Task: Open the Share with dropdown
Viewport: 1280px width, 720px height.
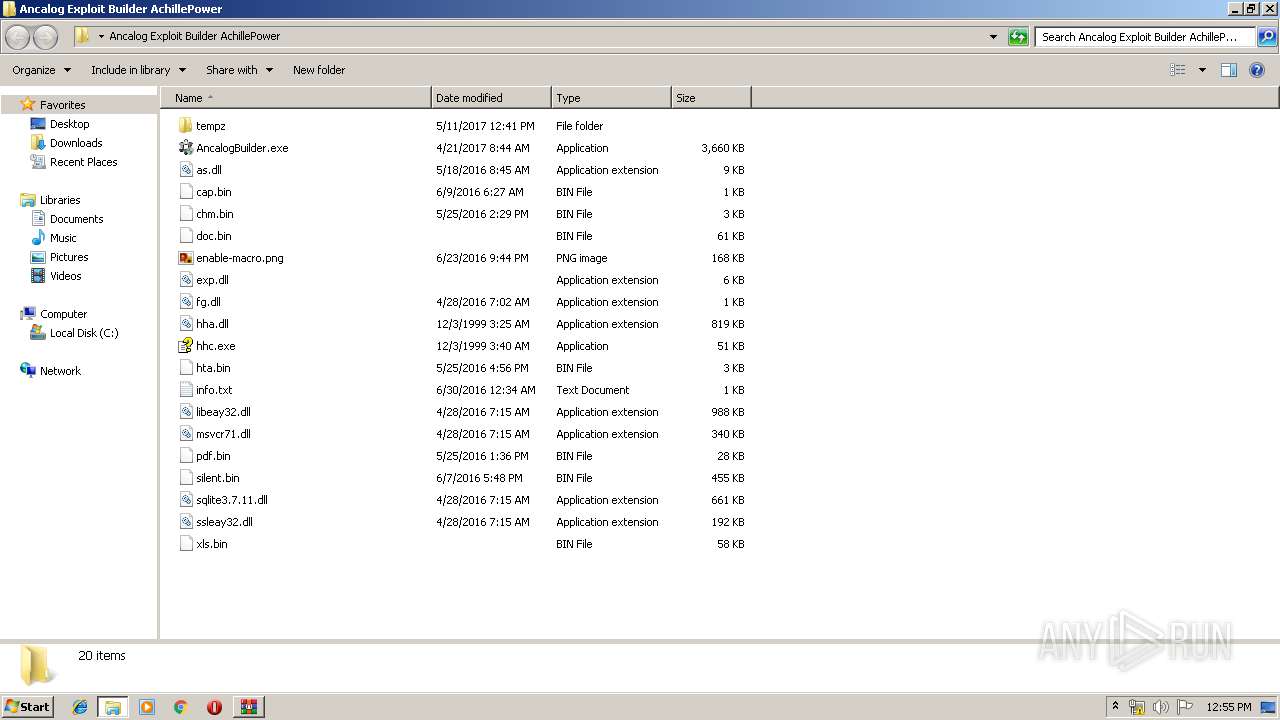Action: pyautogui.click(x=239, y=70)
